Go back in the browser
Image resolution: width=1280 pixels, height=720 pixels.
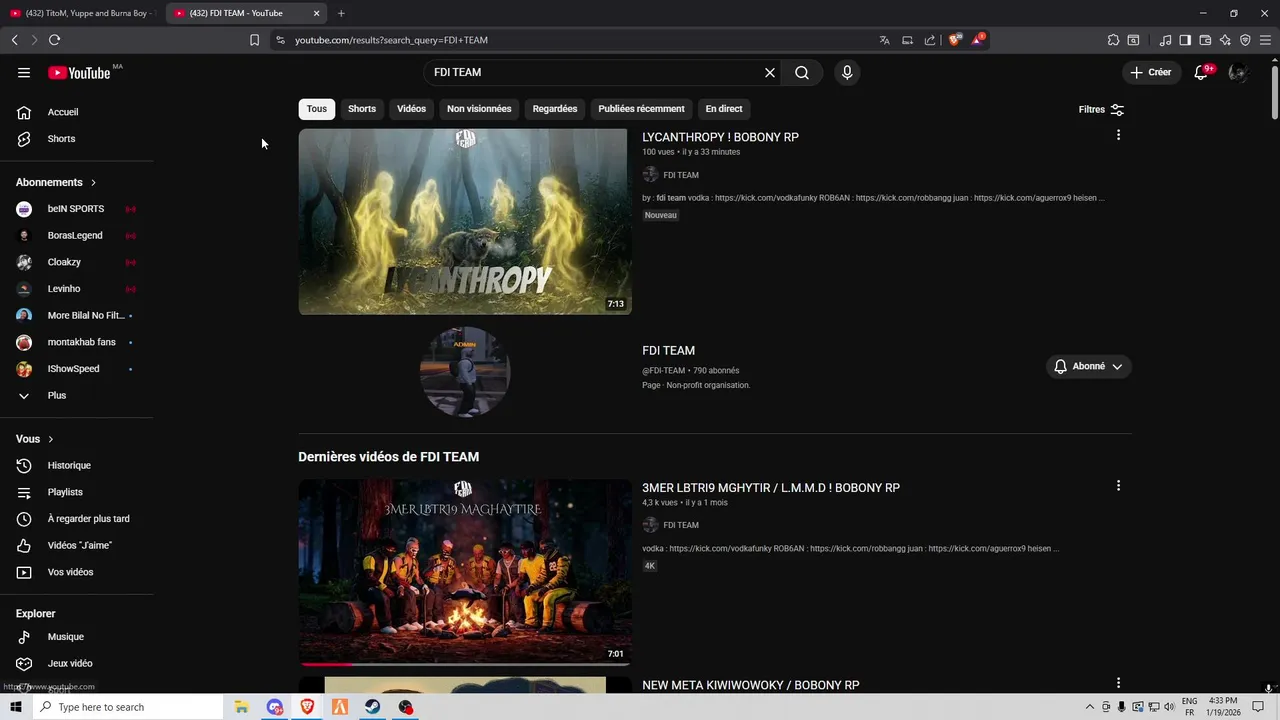point(14,40)
